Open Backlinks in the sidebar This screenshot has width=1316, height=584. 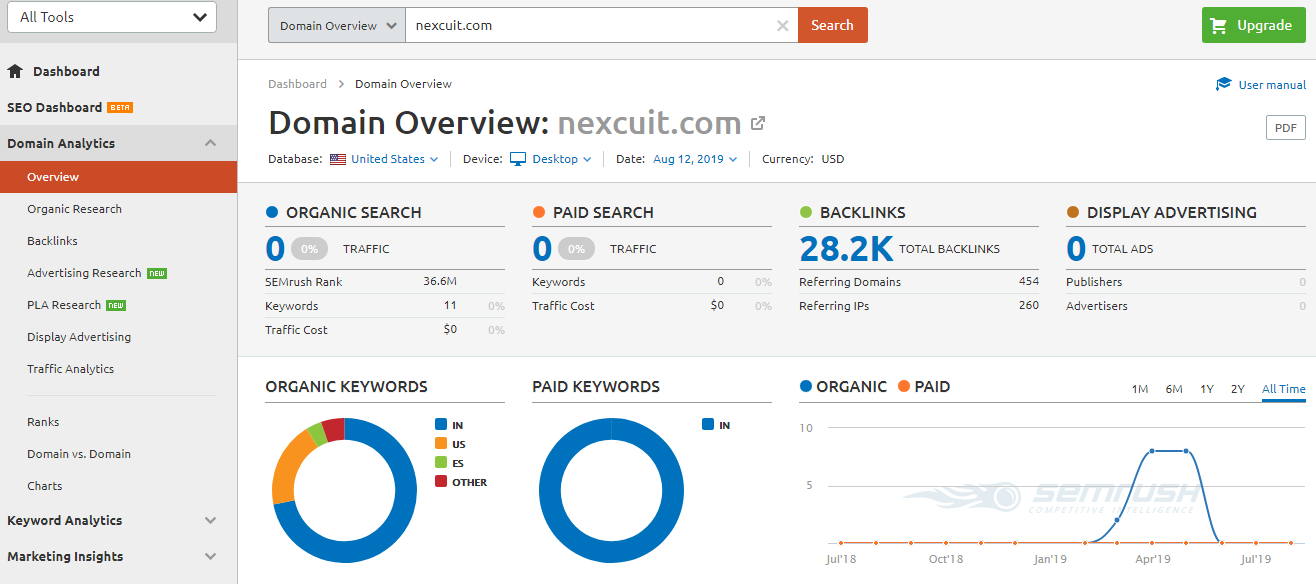[52, 241]
